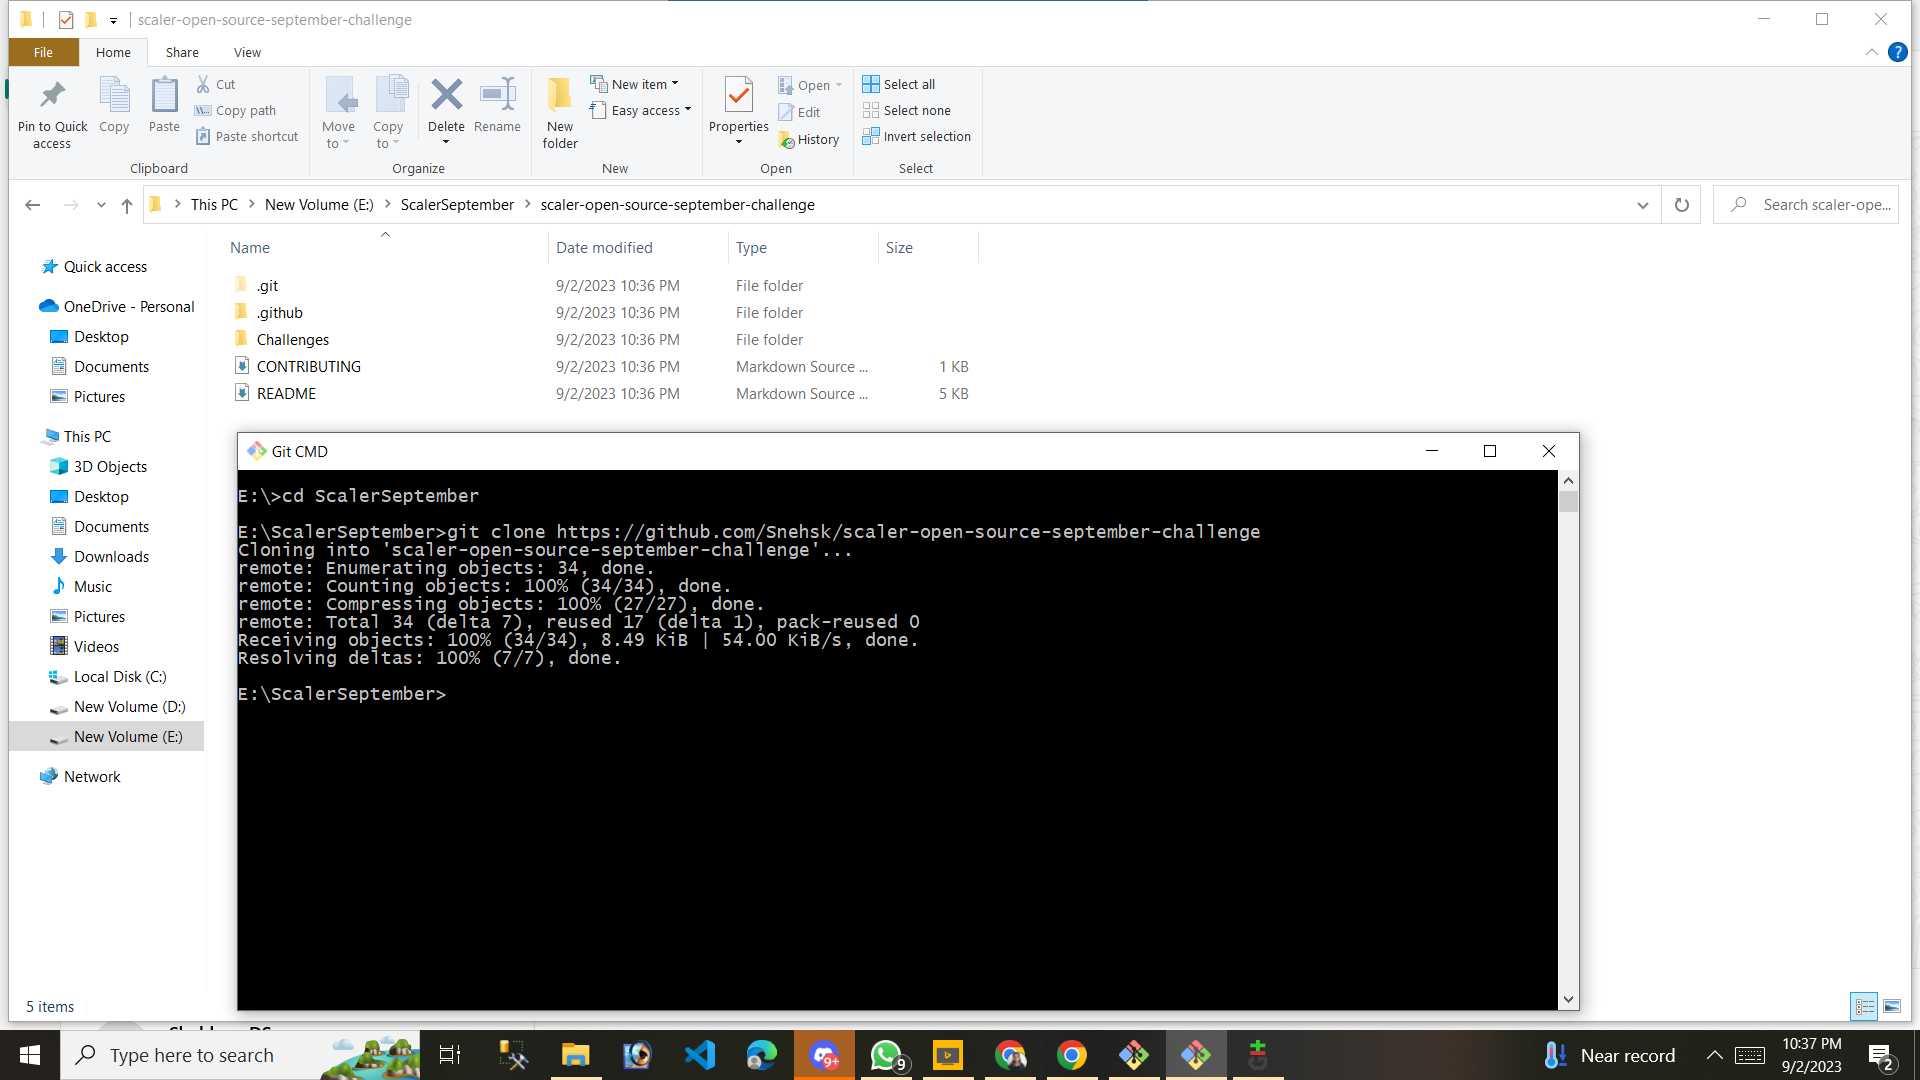Expand the address bar history dropdown

[1643, 204]
